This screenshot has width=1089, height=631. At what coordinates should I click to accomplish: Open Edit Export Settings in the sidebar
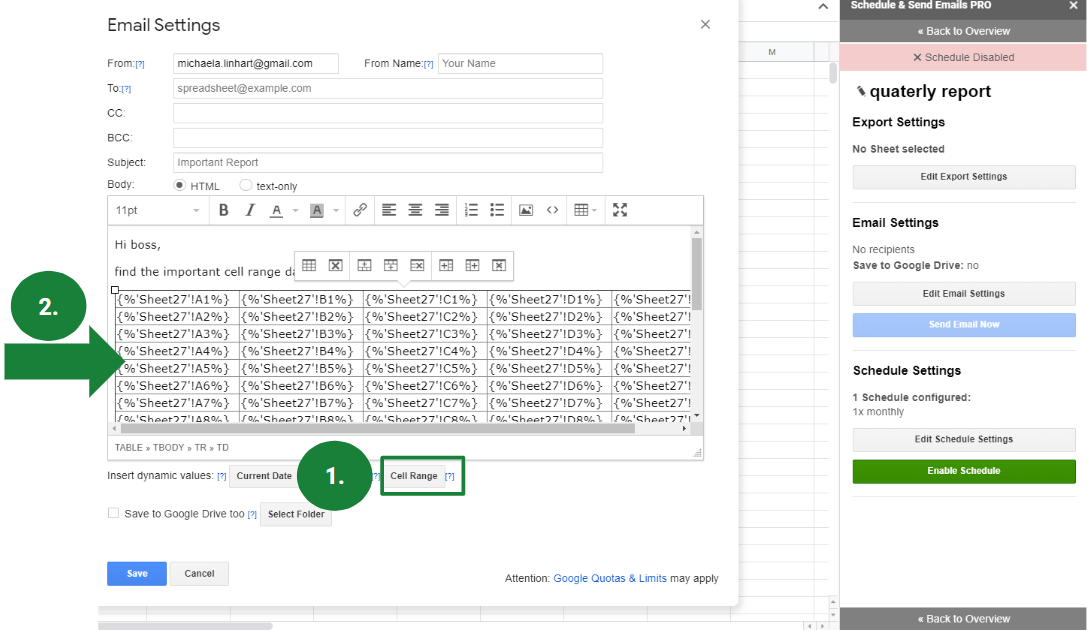coord(963,177)
